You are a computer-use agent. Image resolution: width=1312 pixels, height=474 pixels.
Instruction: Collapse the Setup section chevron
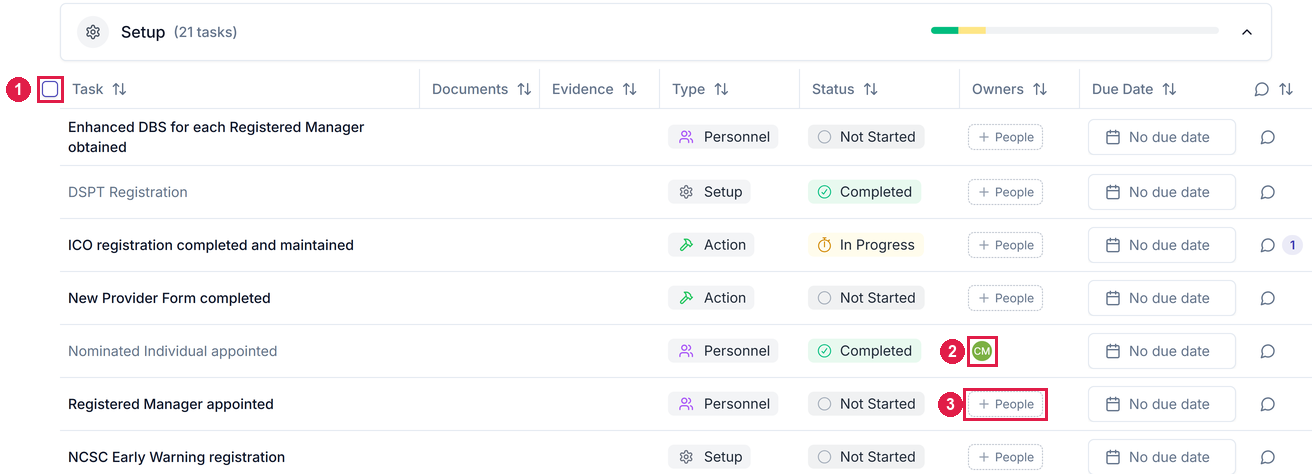(1247, 32)
